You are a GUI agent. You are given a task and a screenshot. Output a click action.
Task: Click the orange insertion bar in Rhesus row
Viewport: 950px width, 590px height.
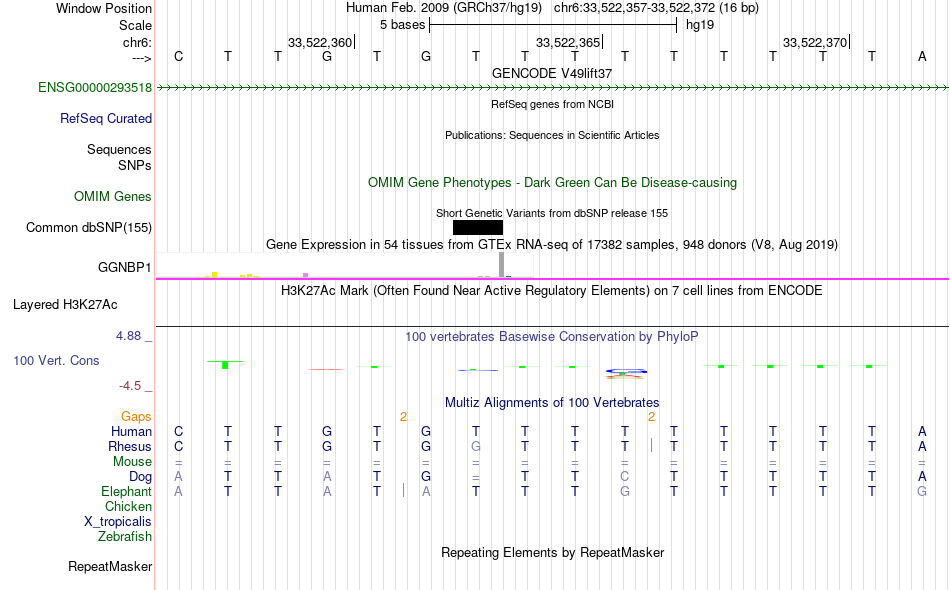click(651, 445)
